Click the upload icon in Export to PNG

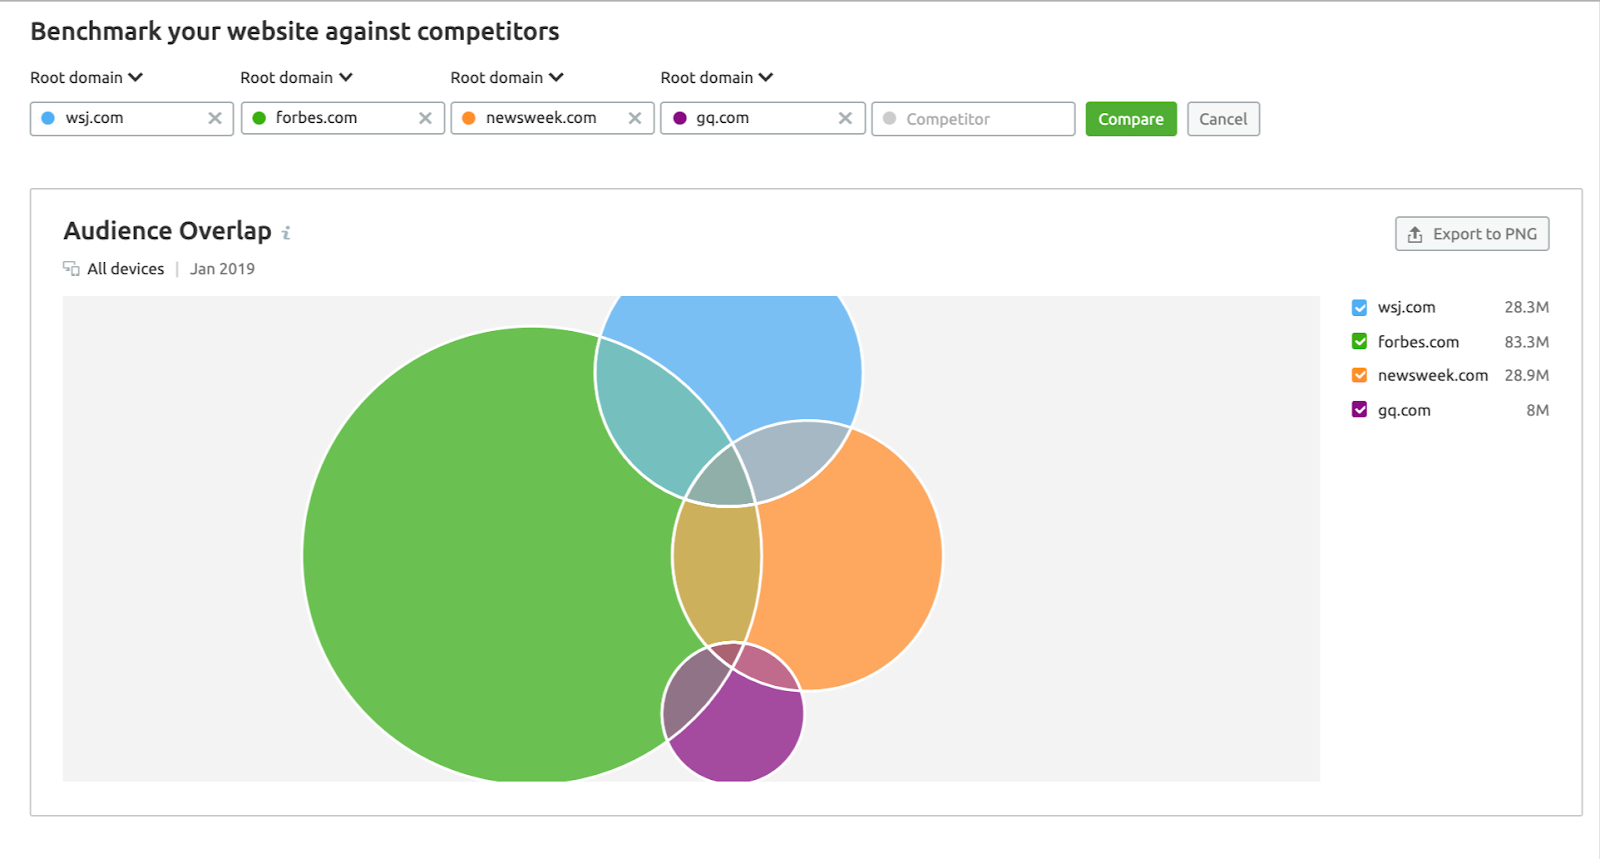point(1415,234)
